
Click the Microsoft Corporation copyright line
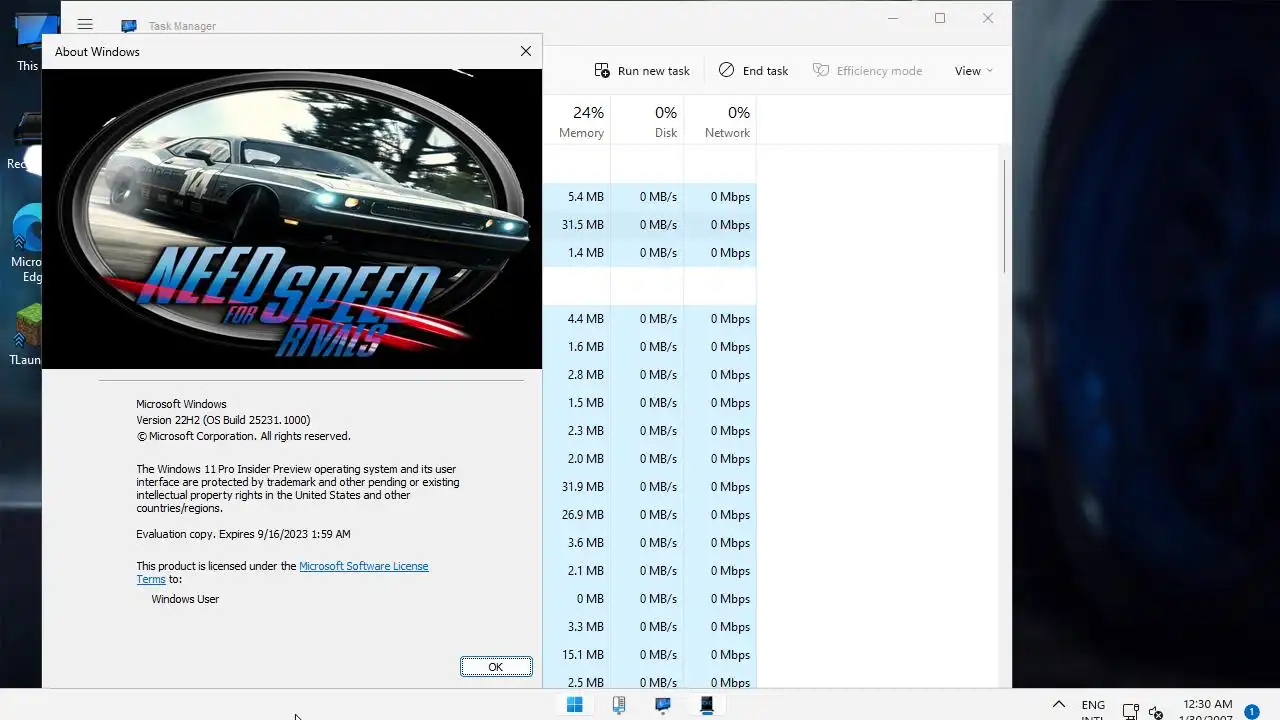243,436
